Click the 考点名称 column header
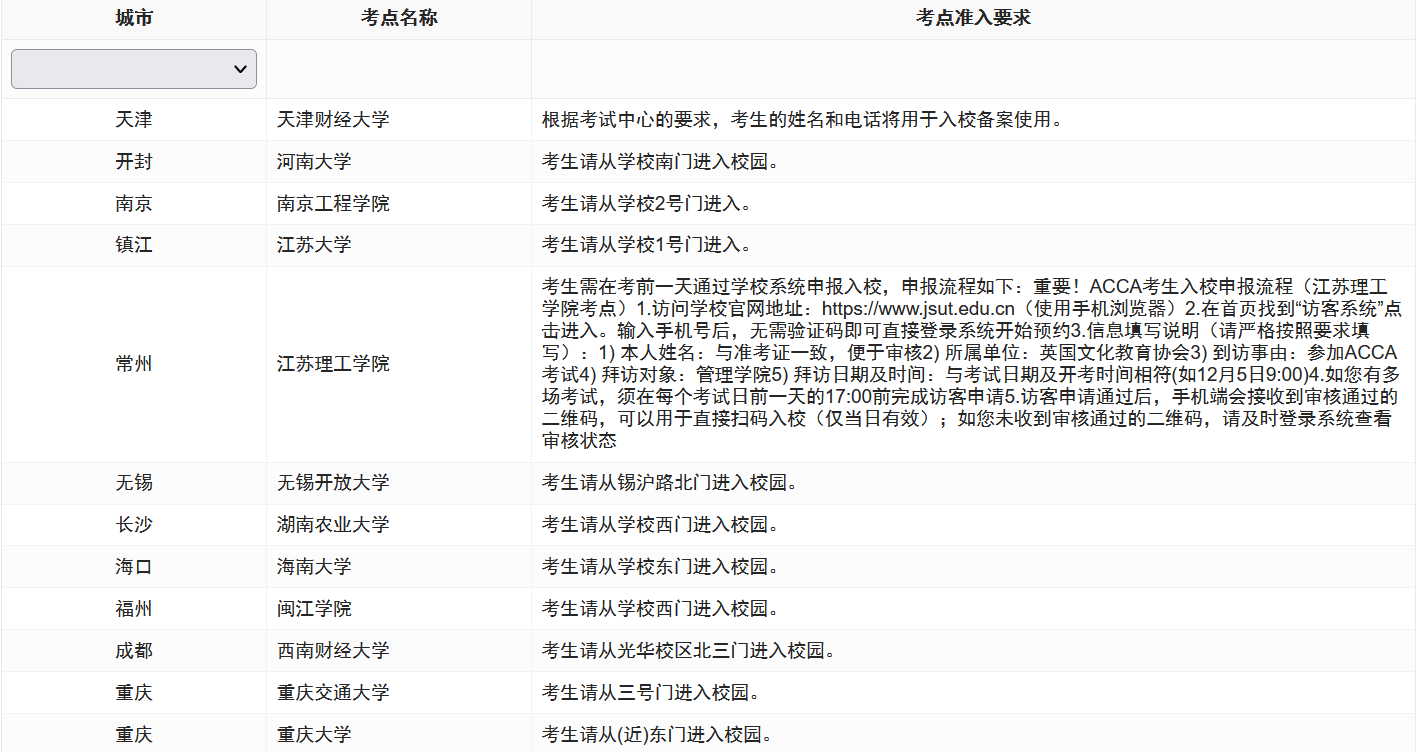 (399, 18)
